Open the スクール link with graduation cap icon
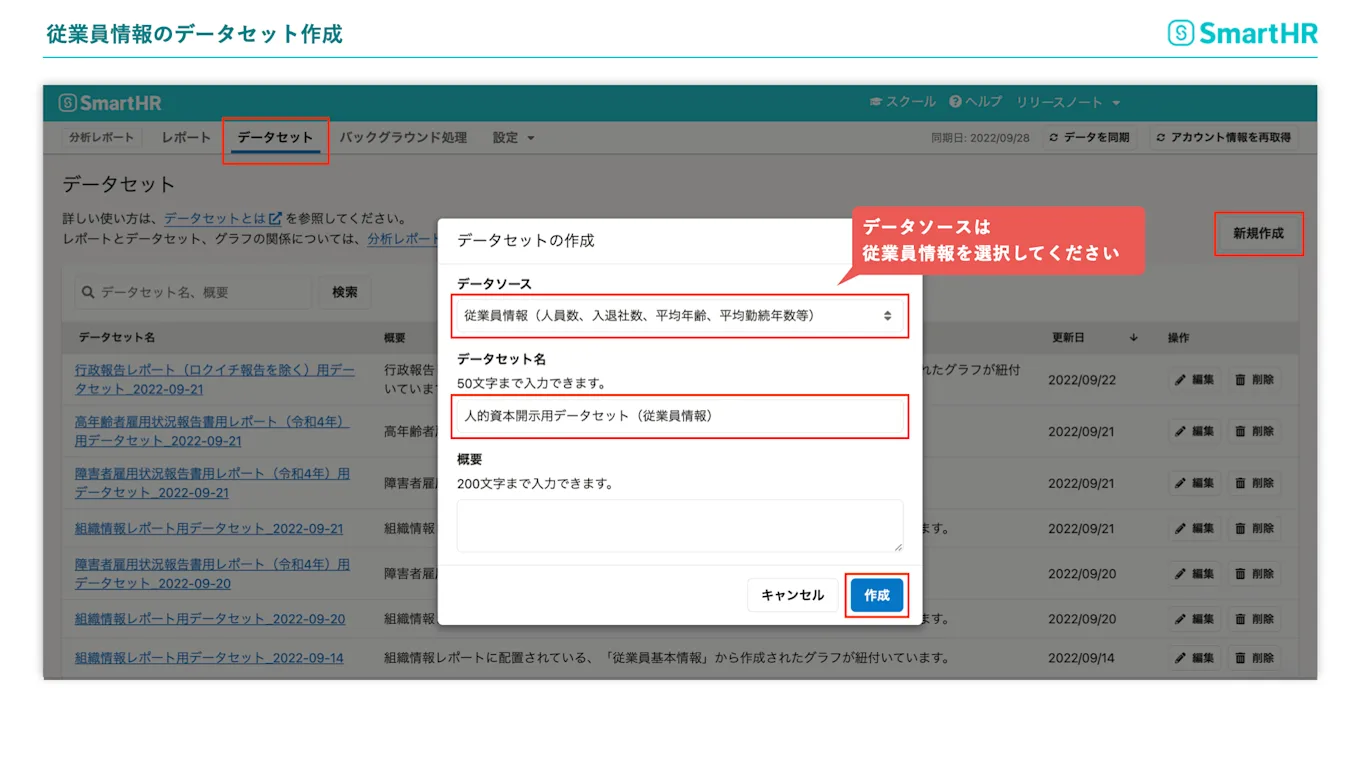 [x=902, y=102]
